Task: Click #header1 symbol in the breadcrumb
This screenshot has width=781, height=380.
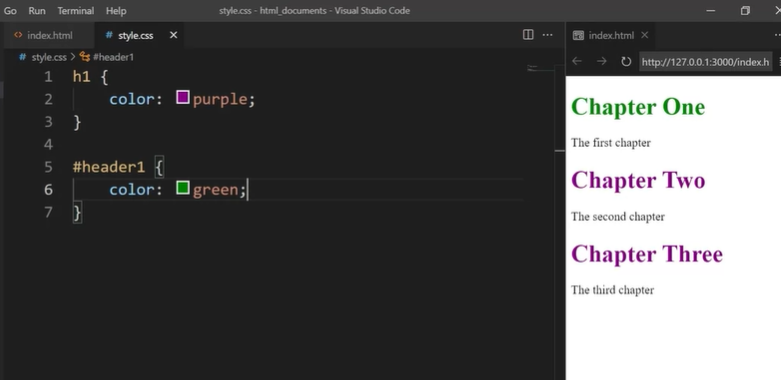Action: coord(113,57)
